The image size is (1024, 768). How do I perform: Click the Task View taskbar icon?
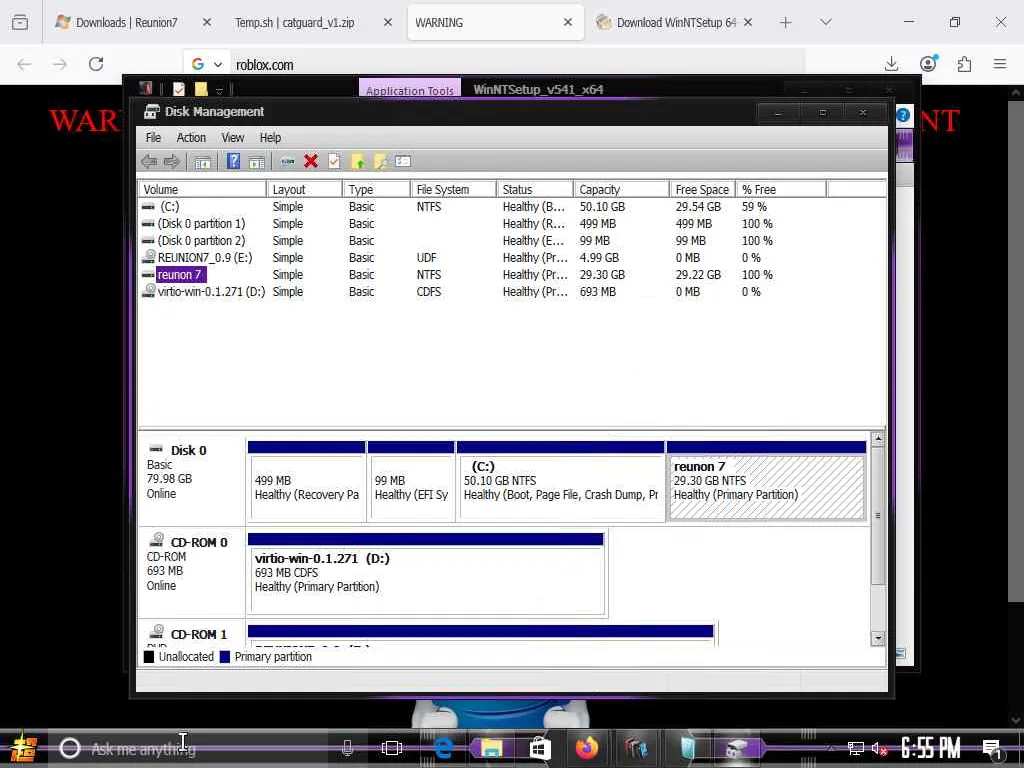pyautogui.click(x=392, y=748)
